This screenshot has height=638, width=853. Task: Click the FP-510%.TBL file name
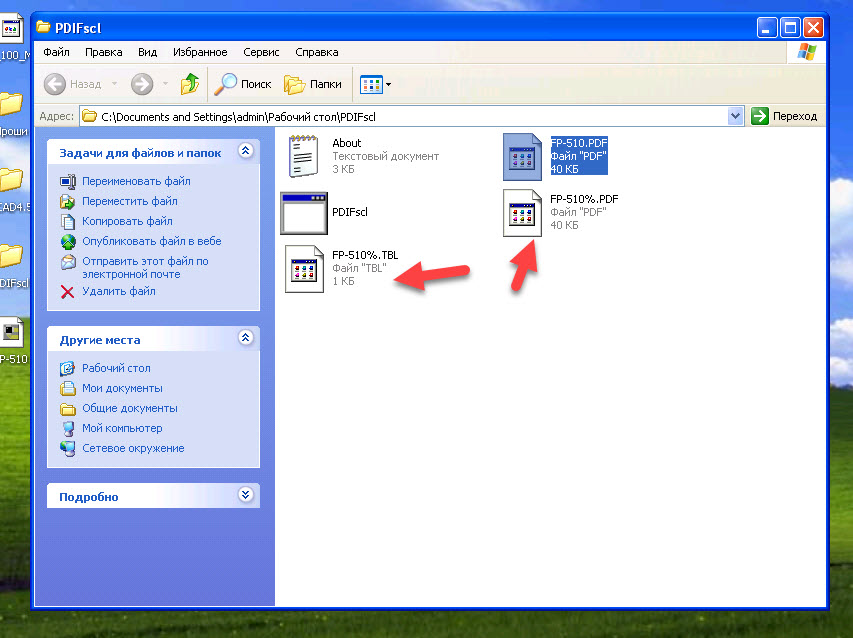365,255
